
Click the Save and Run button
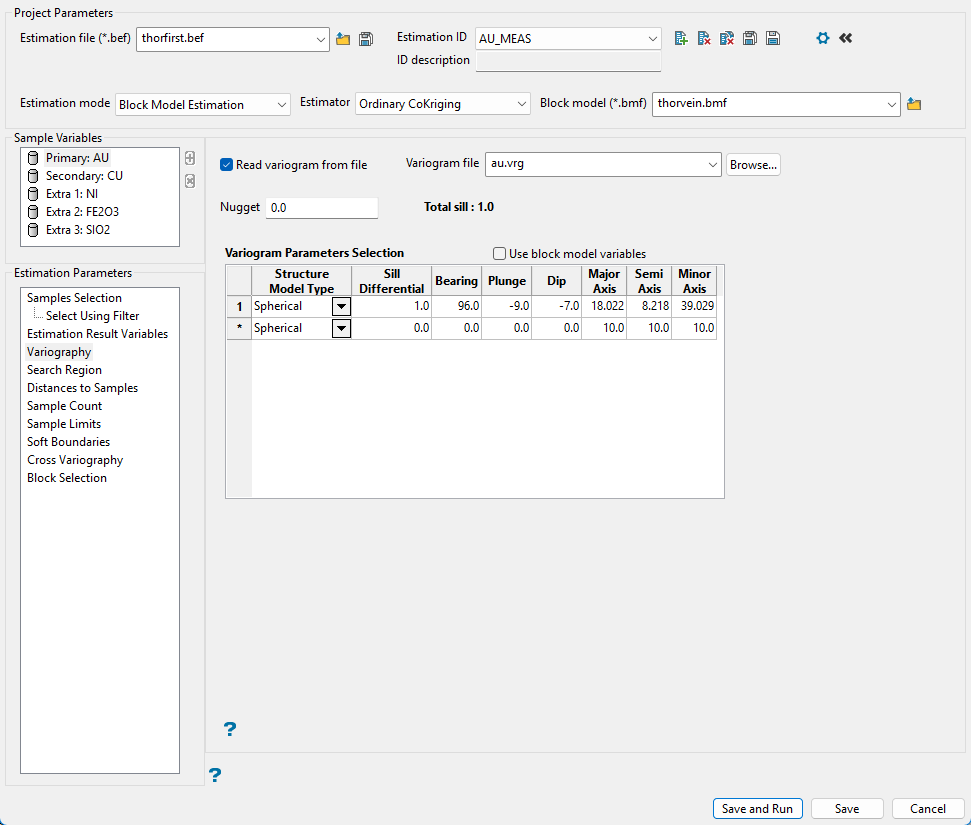click(x=757, y=809)
